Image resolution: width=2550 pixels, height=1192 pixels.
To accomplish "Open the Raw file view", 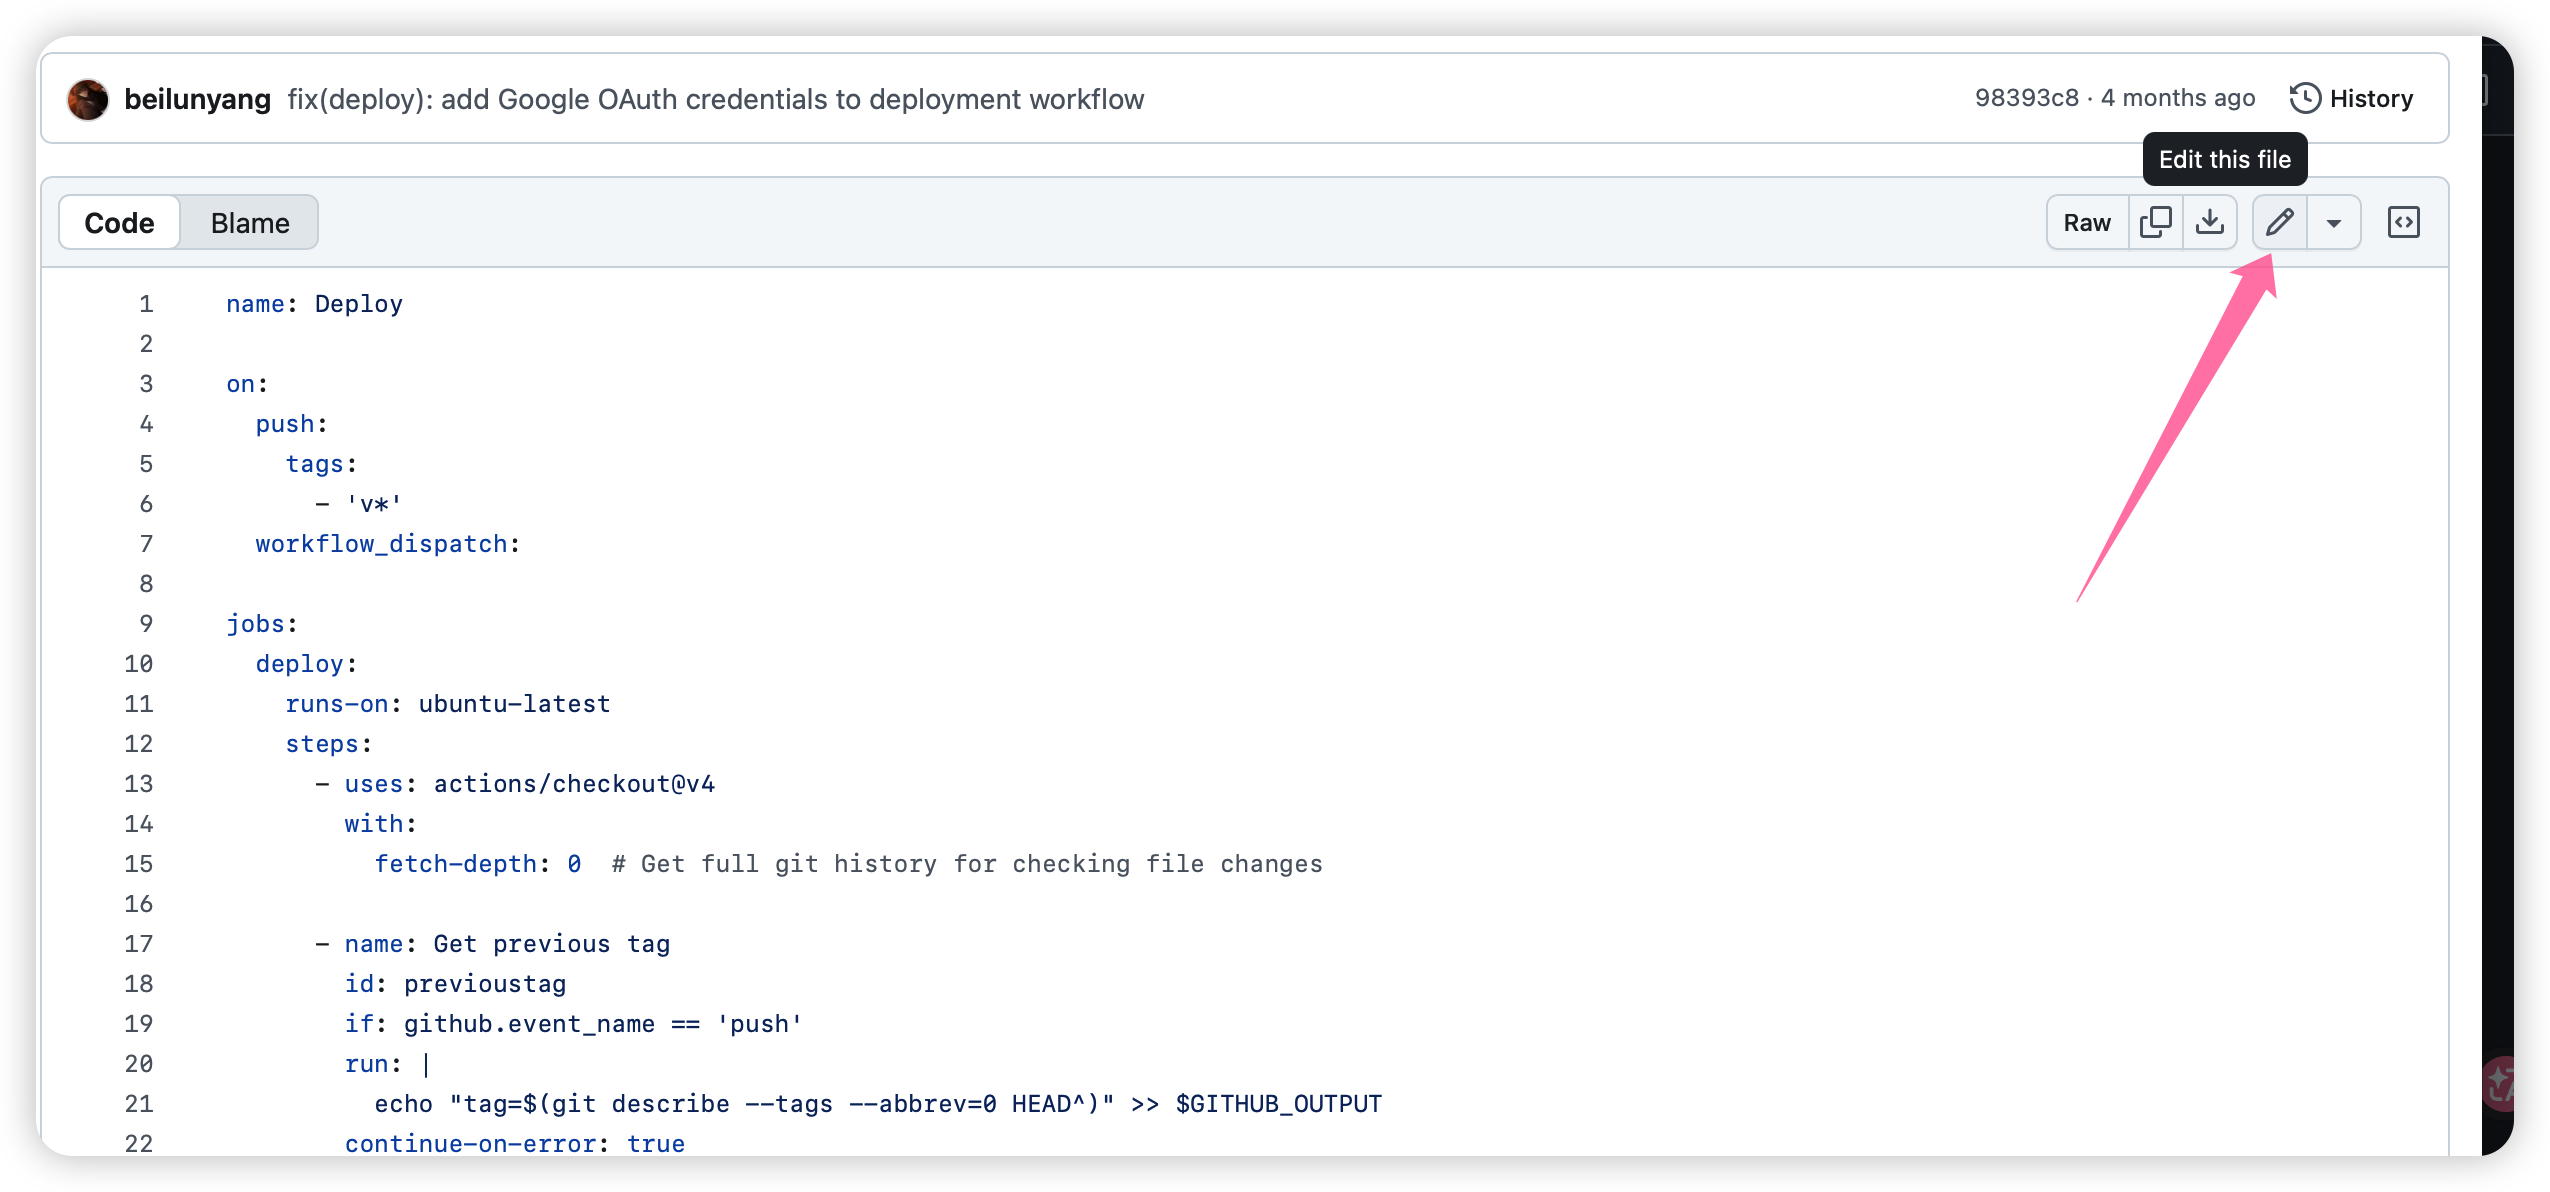I will [2087, 223].
